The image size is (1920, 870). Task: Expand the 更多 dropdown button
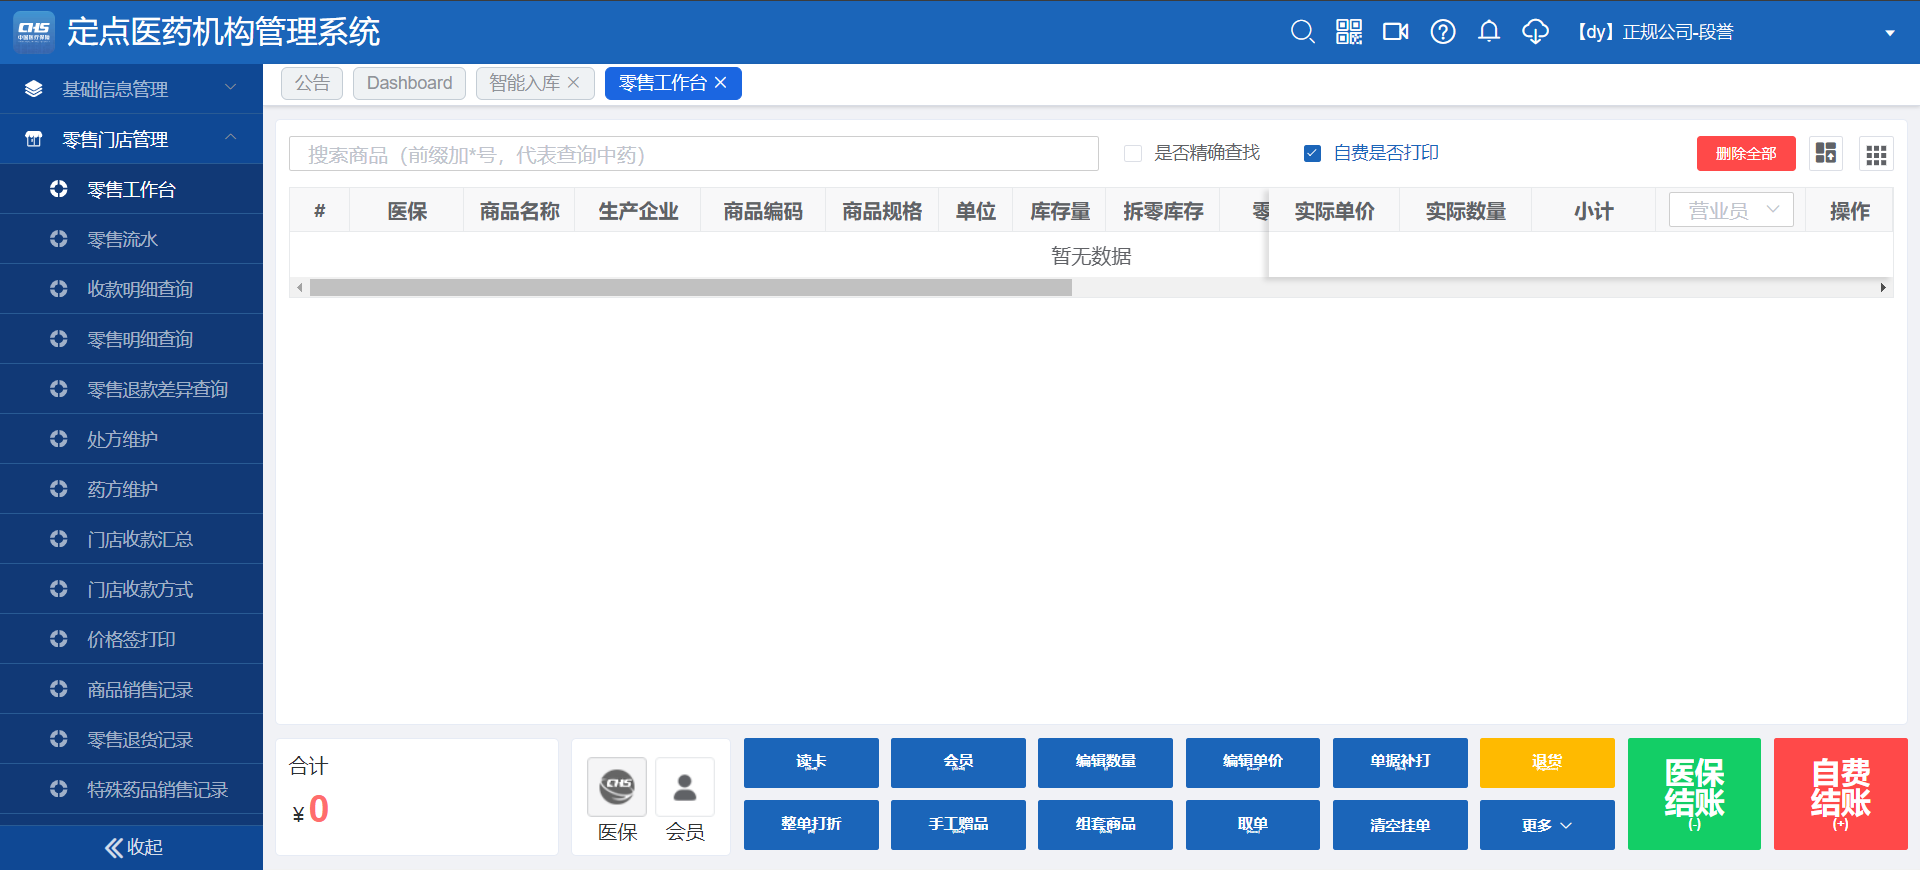tap(1547, 824)
